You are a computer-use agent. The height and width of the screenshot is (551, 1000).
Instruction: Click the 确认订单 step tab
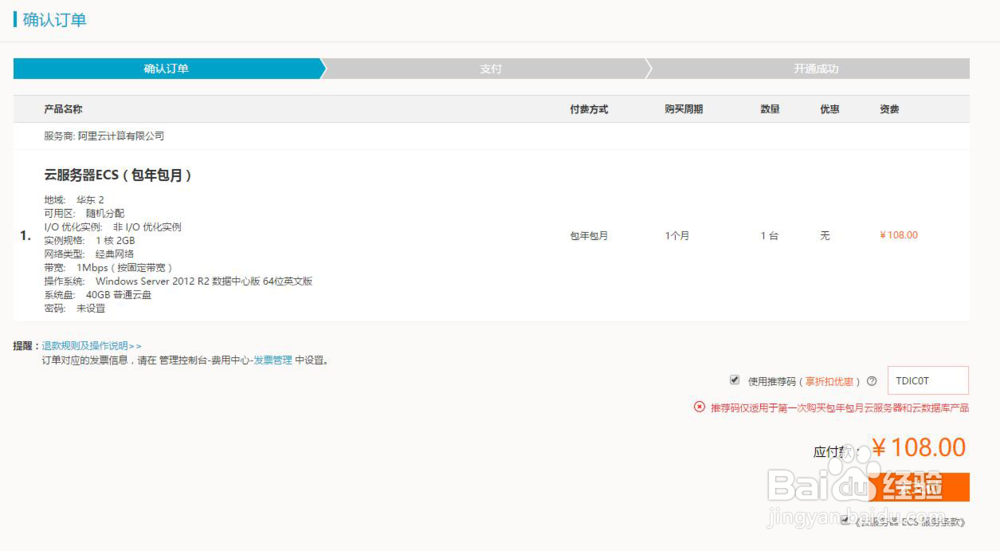[x=166, y=69]
